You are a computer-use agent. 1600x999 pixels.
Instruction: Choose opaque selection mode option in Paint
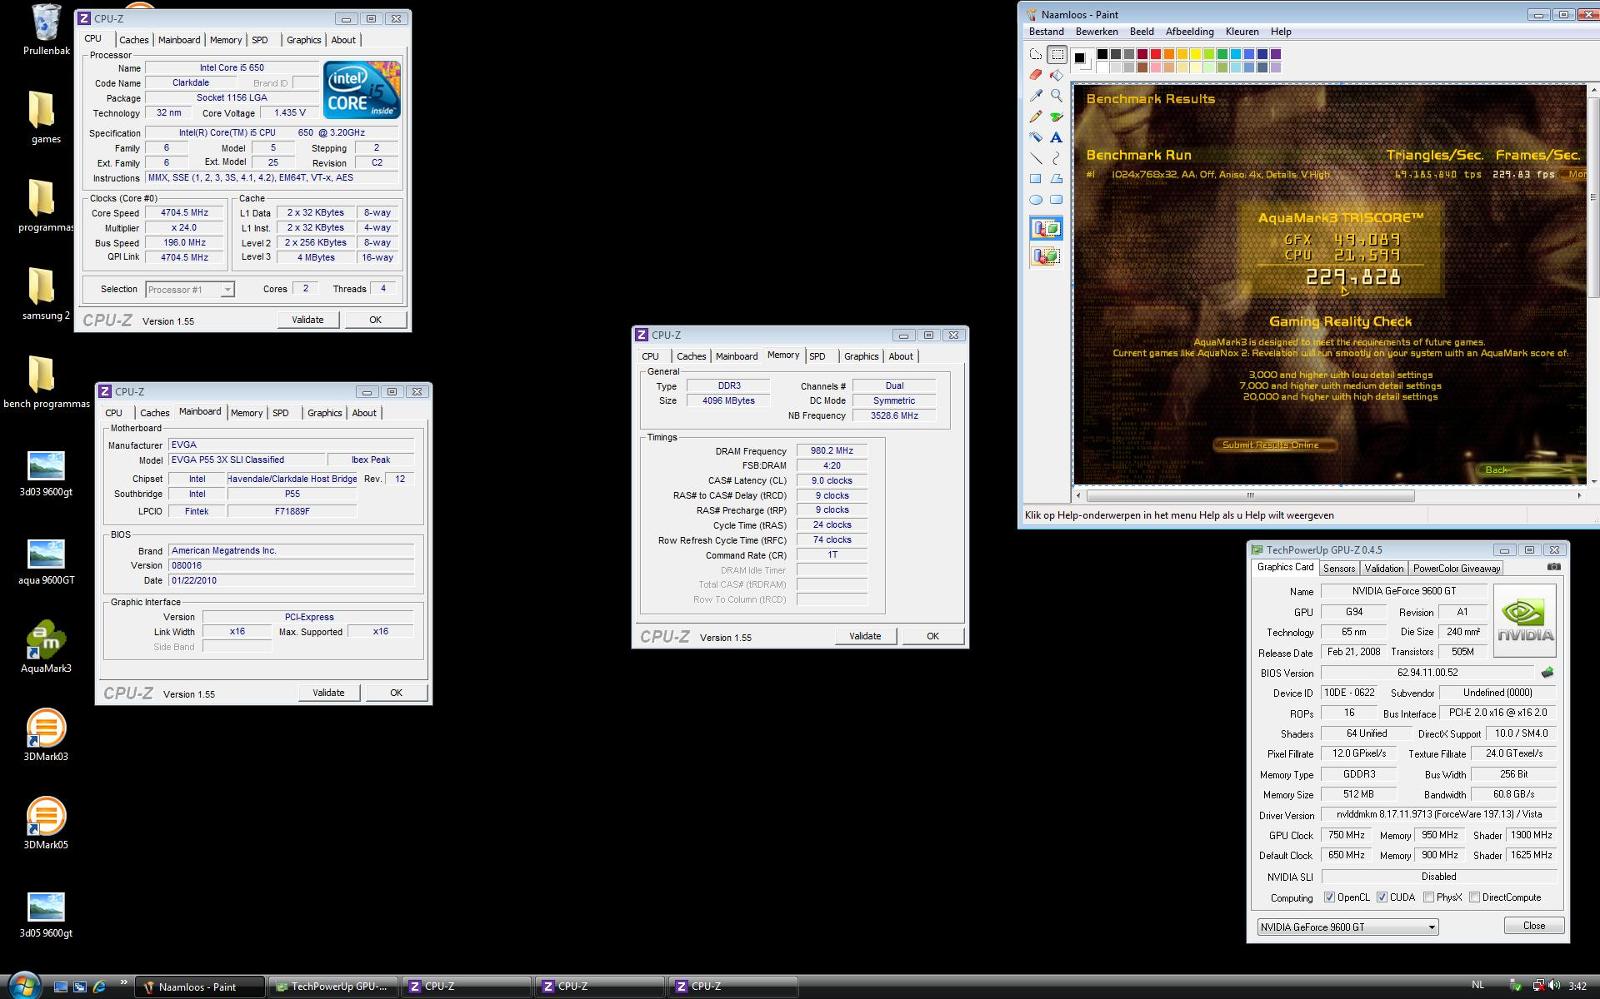coord(1046,229)
